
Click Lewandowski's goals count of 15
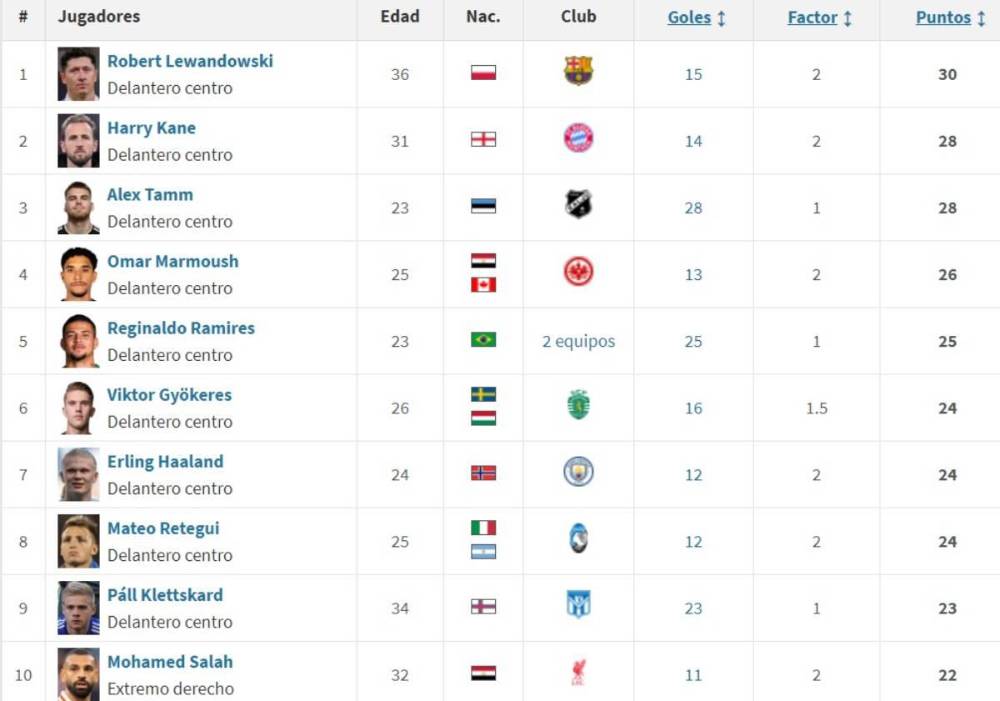point(693,74)
